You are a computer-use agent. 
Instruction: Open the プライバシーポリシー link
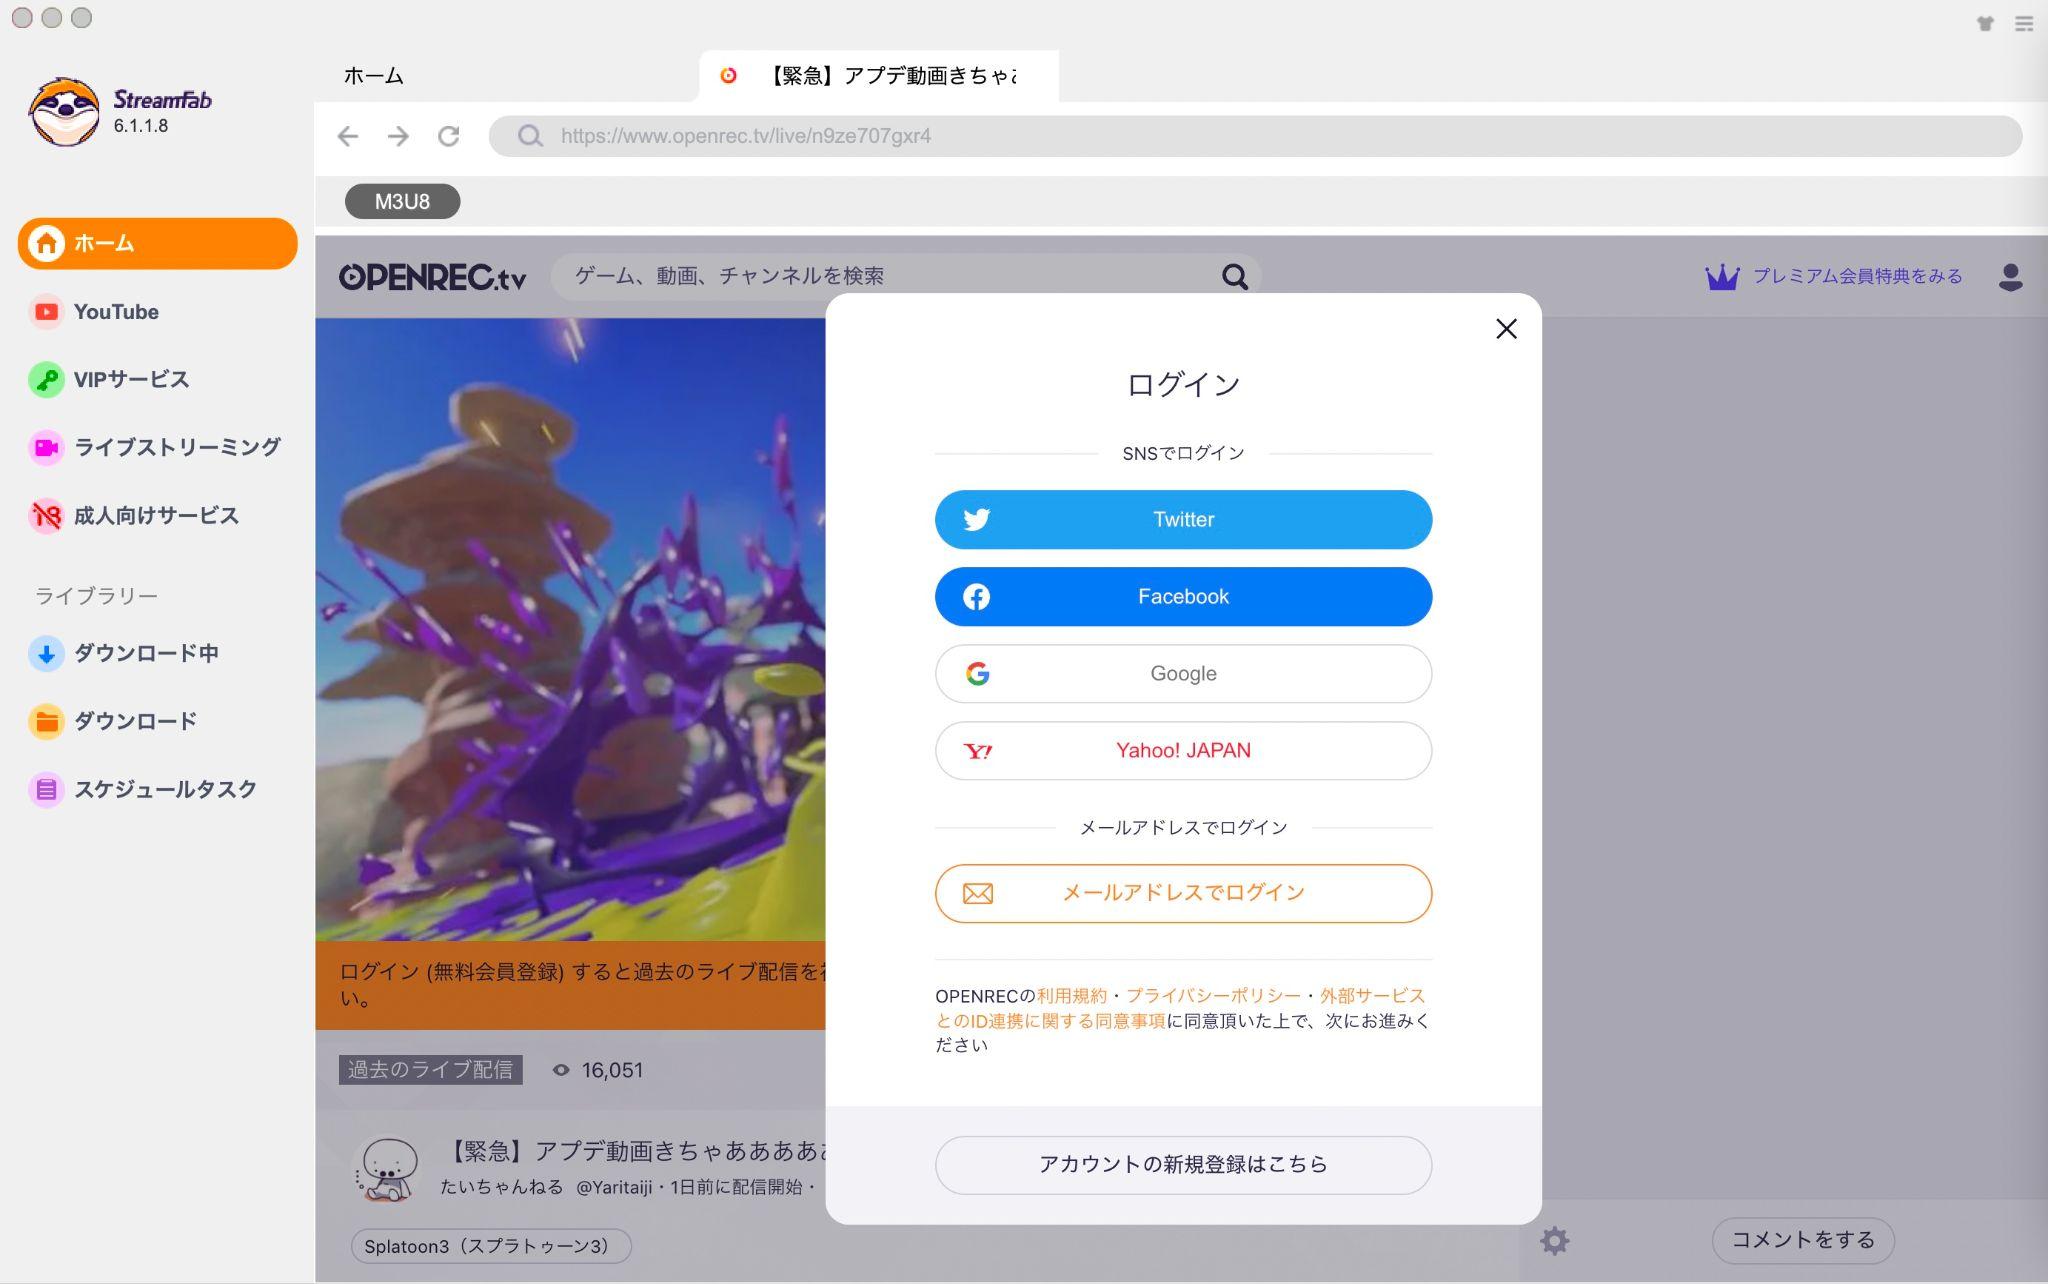(1213, 996)
